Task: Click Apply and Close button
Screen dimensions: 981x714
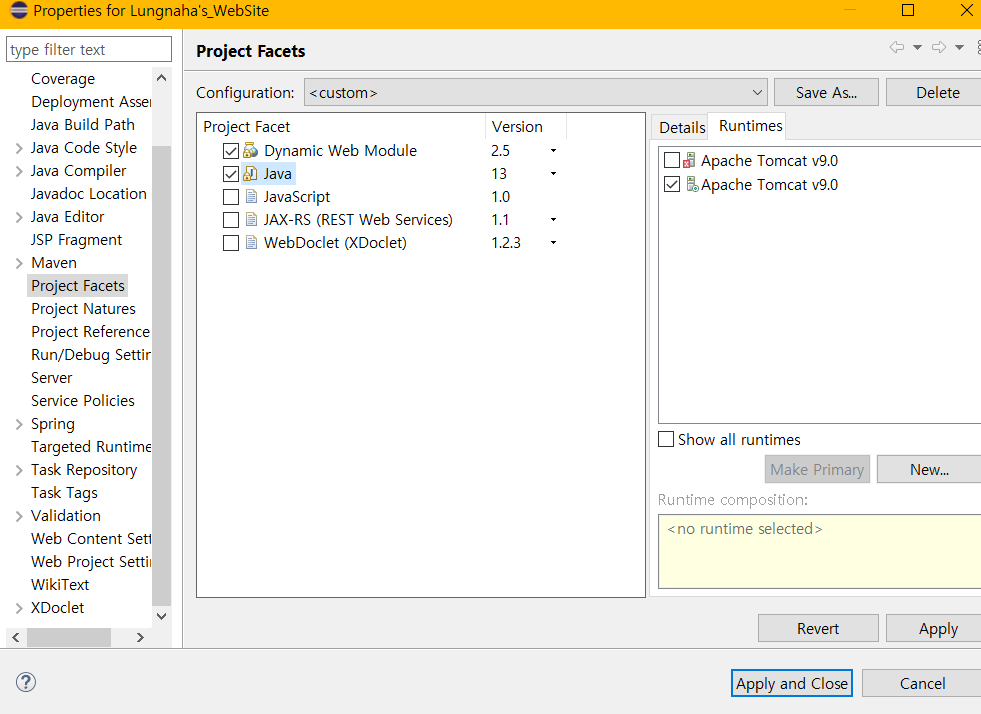Action: pyautogui.click(x=791, y=683)
